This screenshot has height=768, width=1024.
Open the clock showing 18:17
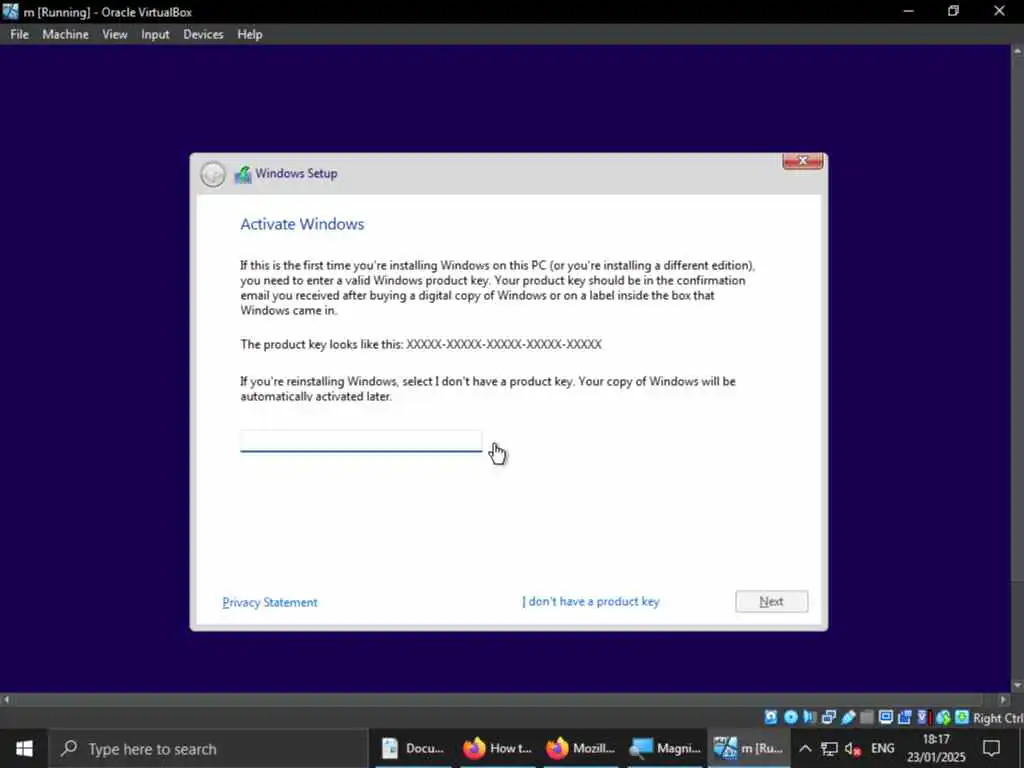pos(936,748)
